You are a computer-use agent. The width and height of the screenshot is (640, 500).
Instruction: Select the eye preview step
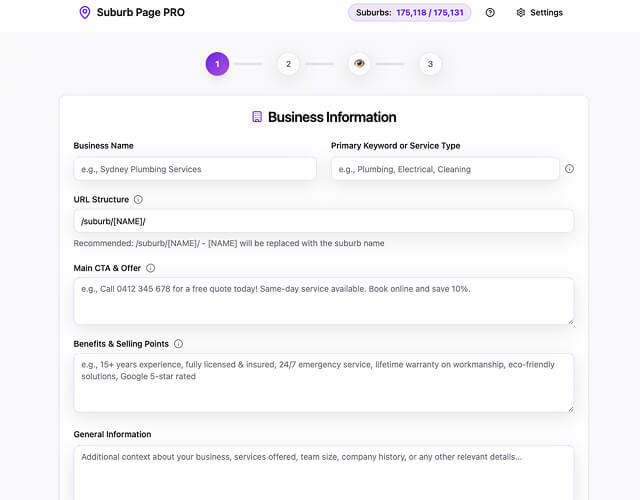click(359, 64)
